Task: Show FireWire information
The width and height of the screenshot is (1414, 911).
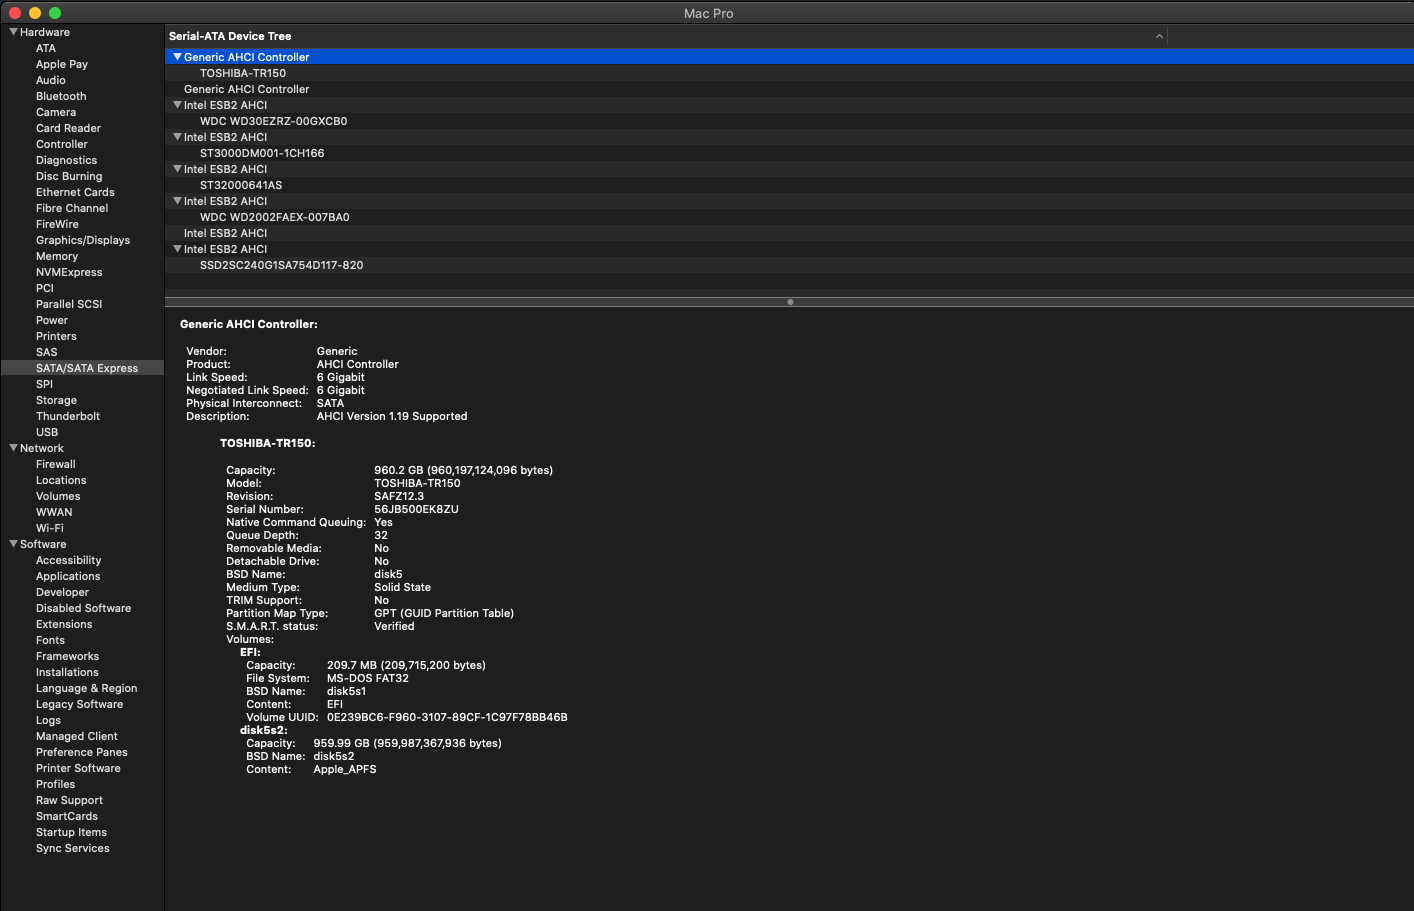Action: click(x=57, y=224)
